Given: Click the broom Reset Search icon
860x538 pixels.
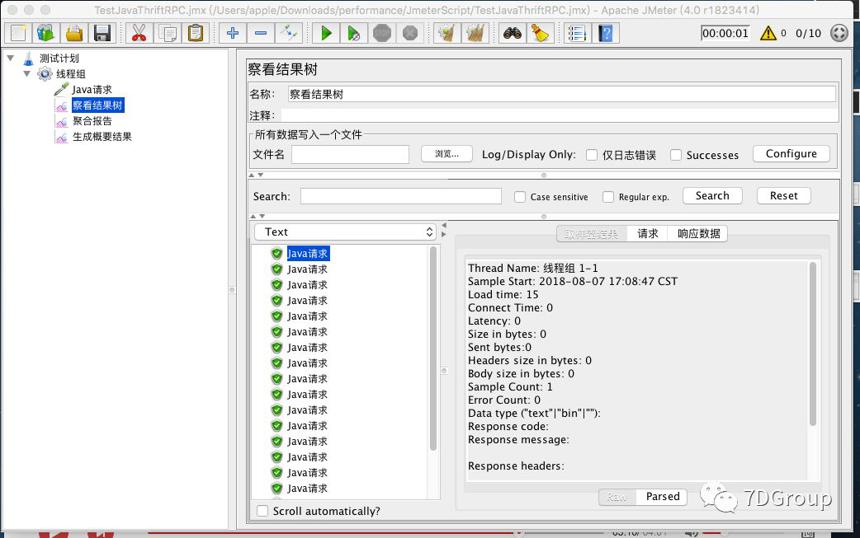Looking at the screenshot, I should (541, 33).
